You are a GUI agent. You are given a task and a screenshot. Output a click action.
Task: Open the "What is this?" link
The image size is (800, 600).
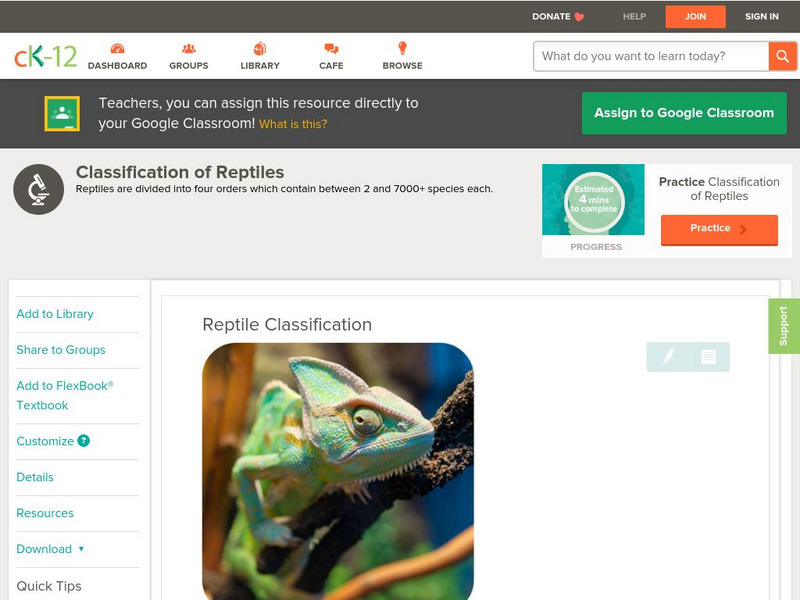[x=293, y=124]
